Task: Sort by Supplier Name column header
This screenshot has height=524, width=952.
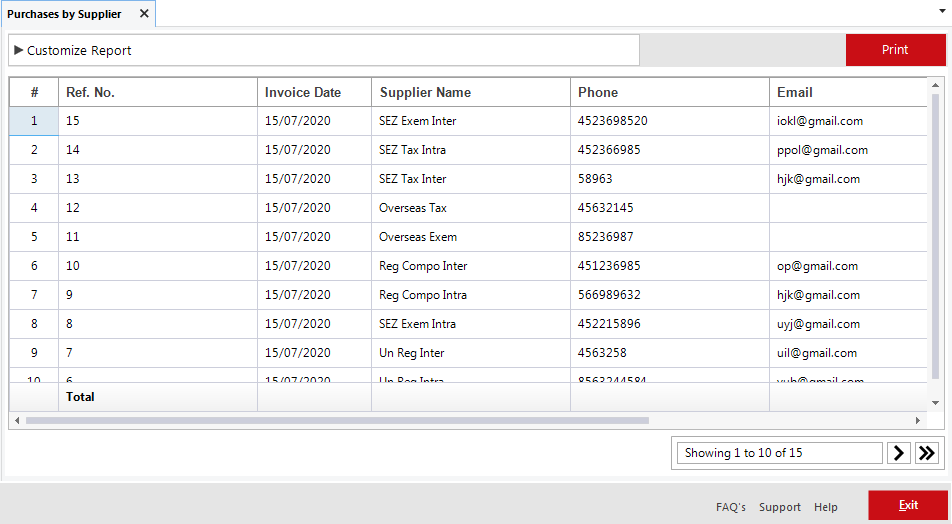Action: coord(425,92)
